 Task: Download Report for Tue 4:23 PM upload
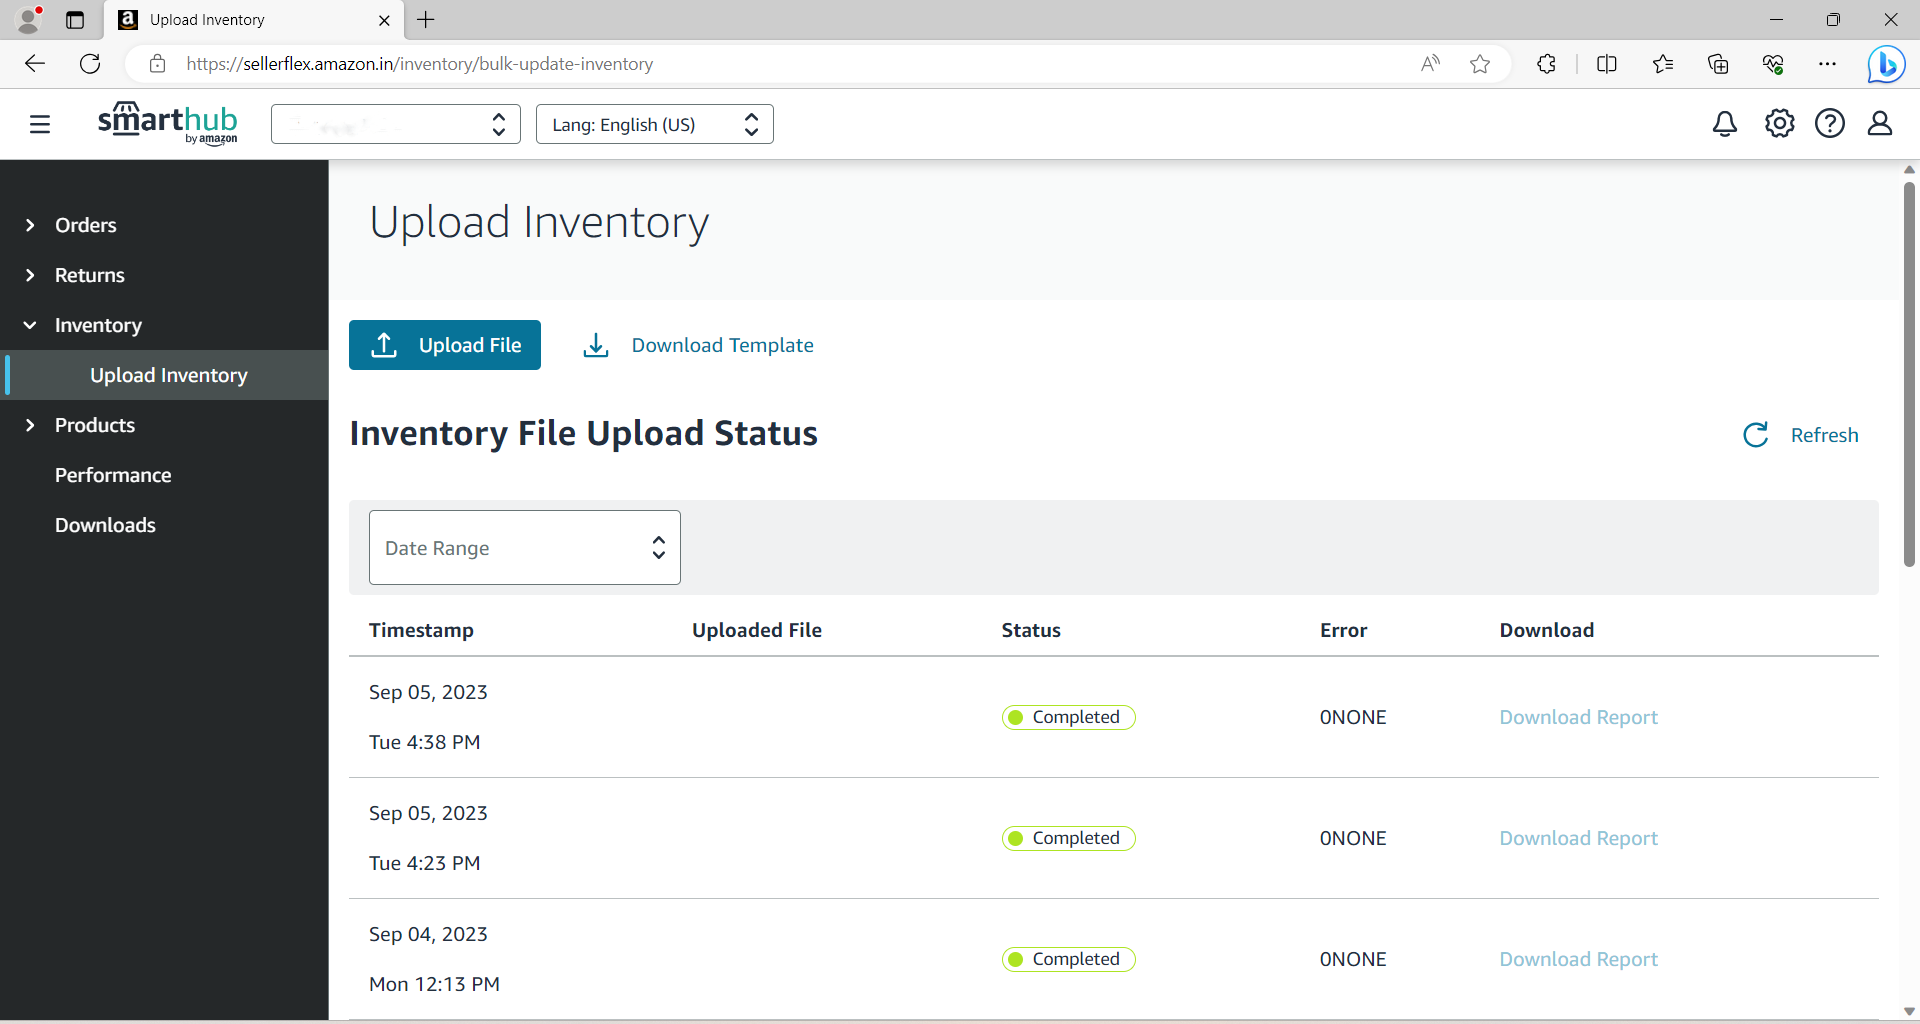[x=1578, y=838]
